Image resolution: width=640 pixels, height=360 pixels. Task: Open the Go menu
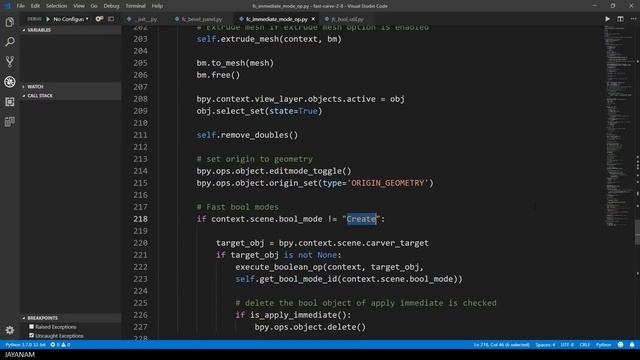[94, 6]
